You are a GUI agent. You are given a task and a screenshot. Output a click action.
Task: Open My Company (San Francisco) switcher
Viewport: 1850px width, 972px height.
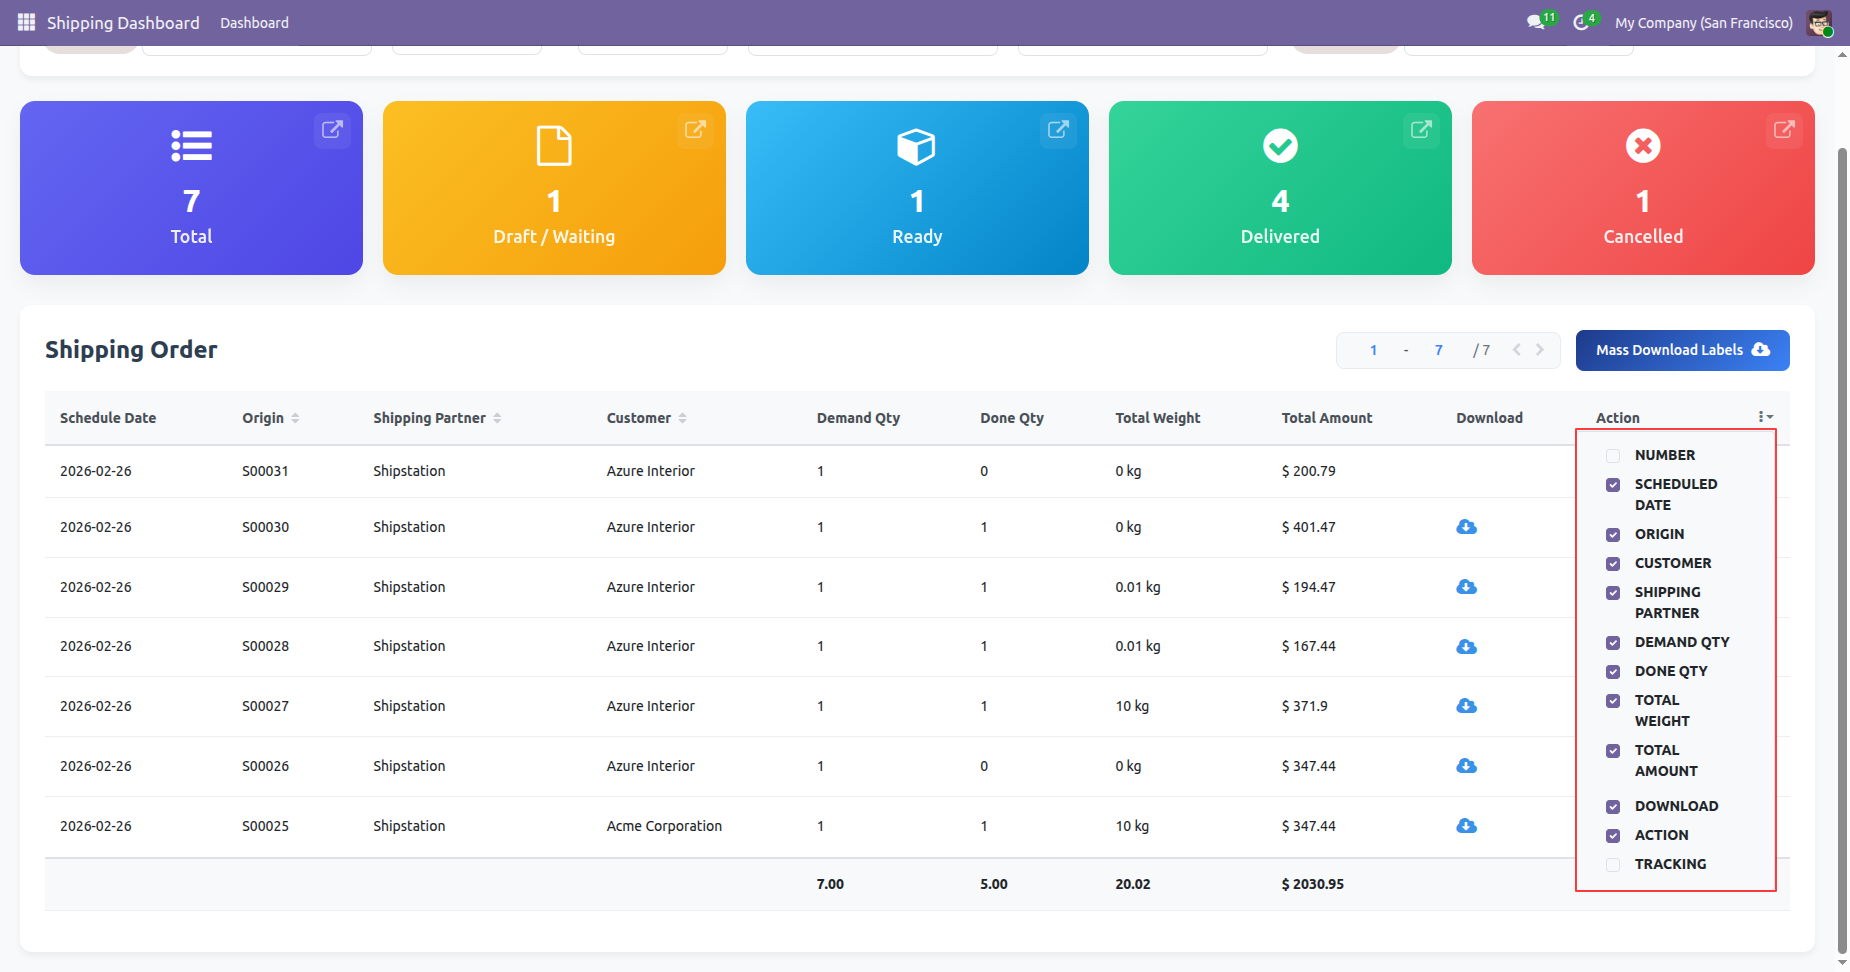pos(1703,22)
